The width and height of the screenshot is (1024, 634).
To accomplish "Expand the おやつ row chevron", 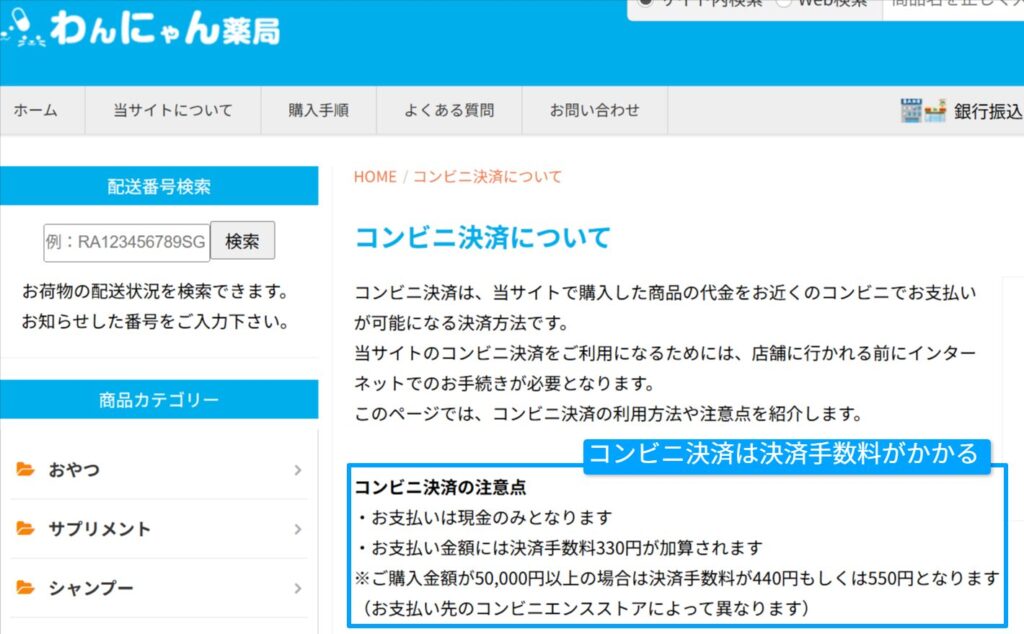I will [x=298, y=470].
